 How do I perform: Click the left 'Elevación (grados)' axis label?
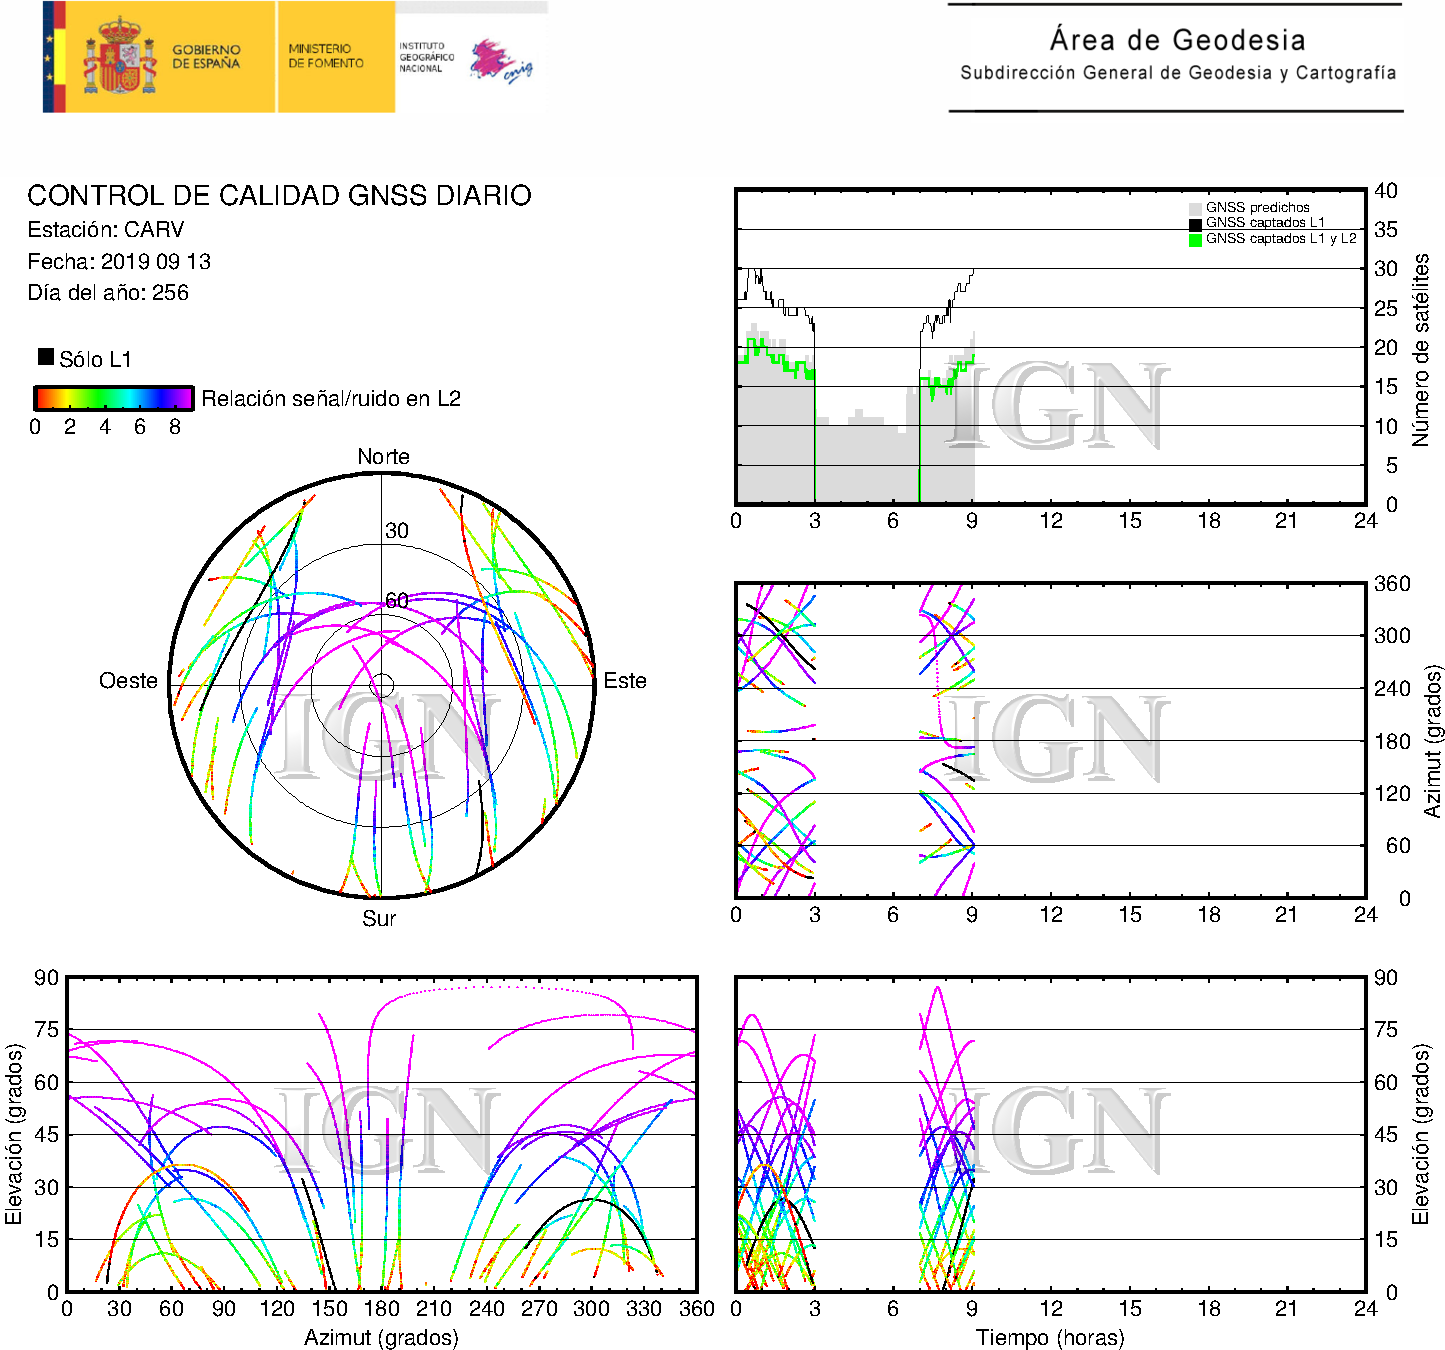[14, 1134]
